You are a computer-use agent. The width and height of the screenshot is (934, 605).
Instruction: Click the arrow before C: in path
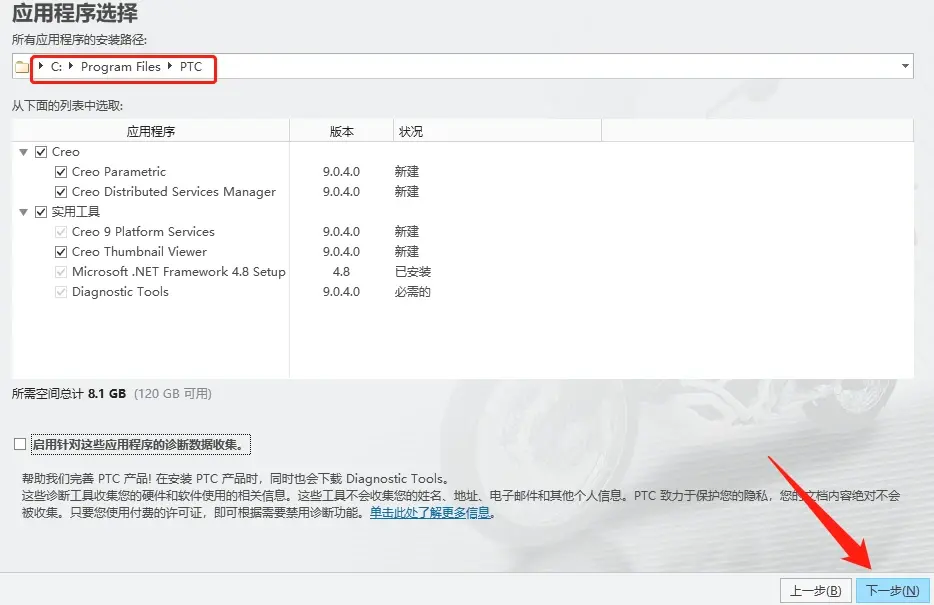click(x=41, y=66)
